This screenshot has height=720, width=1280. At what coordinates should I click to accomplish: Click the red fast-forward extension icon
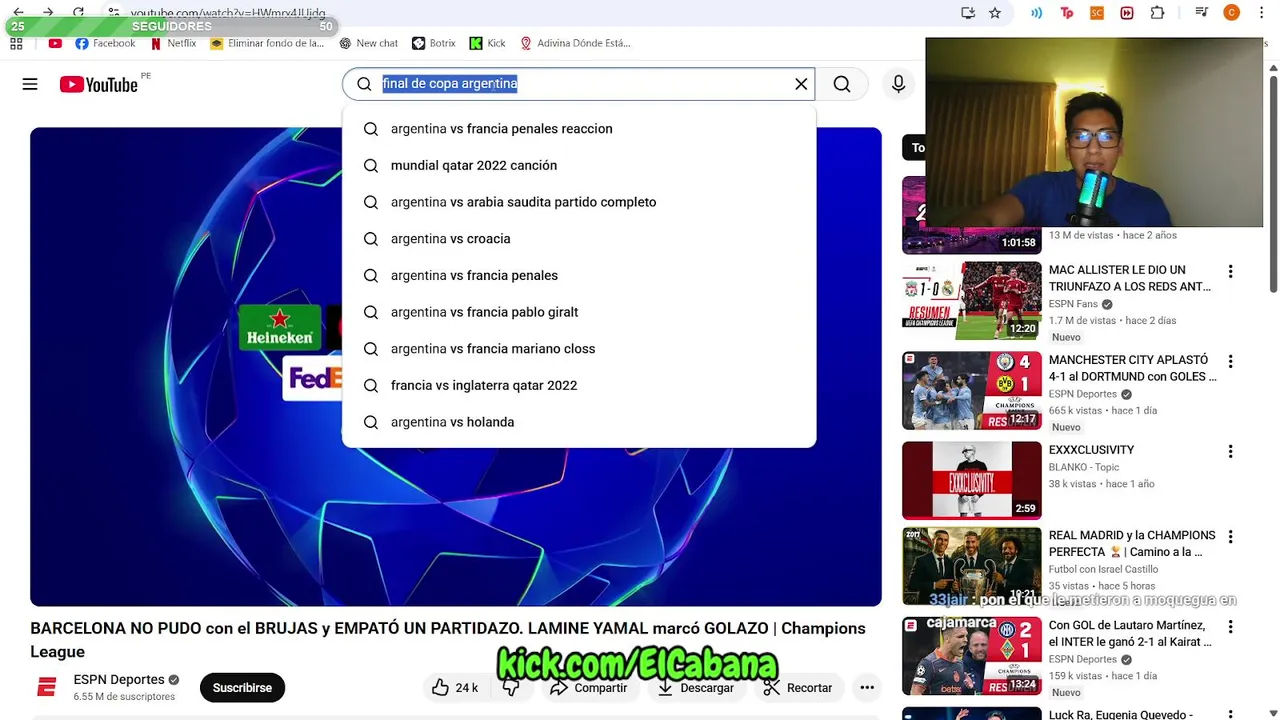(1127, 13)
